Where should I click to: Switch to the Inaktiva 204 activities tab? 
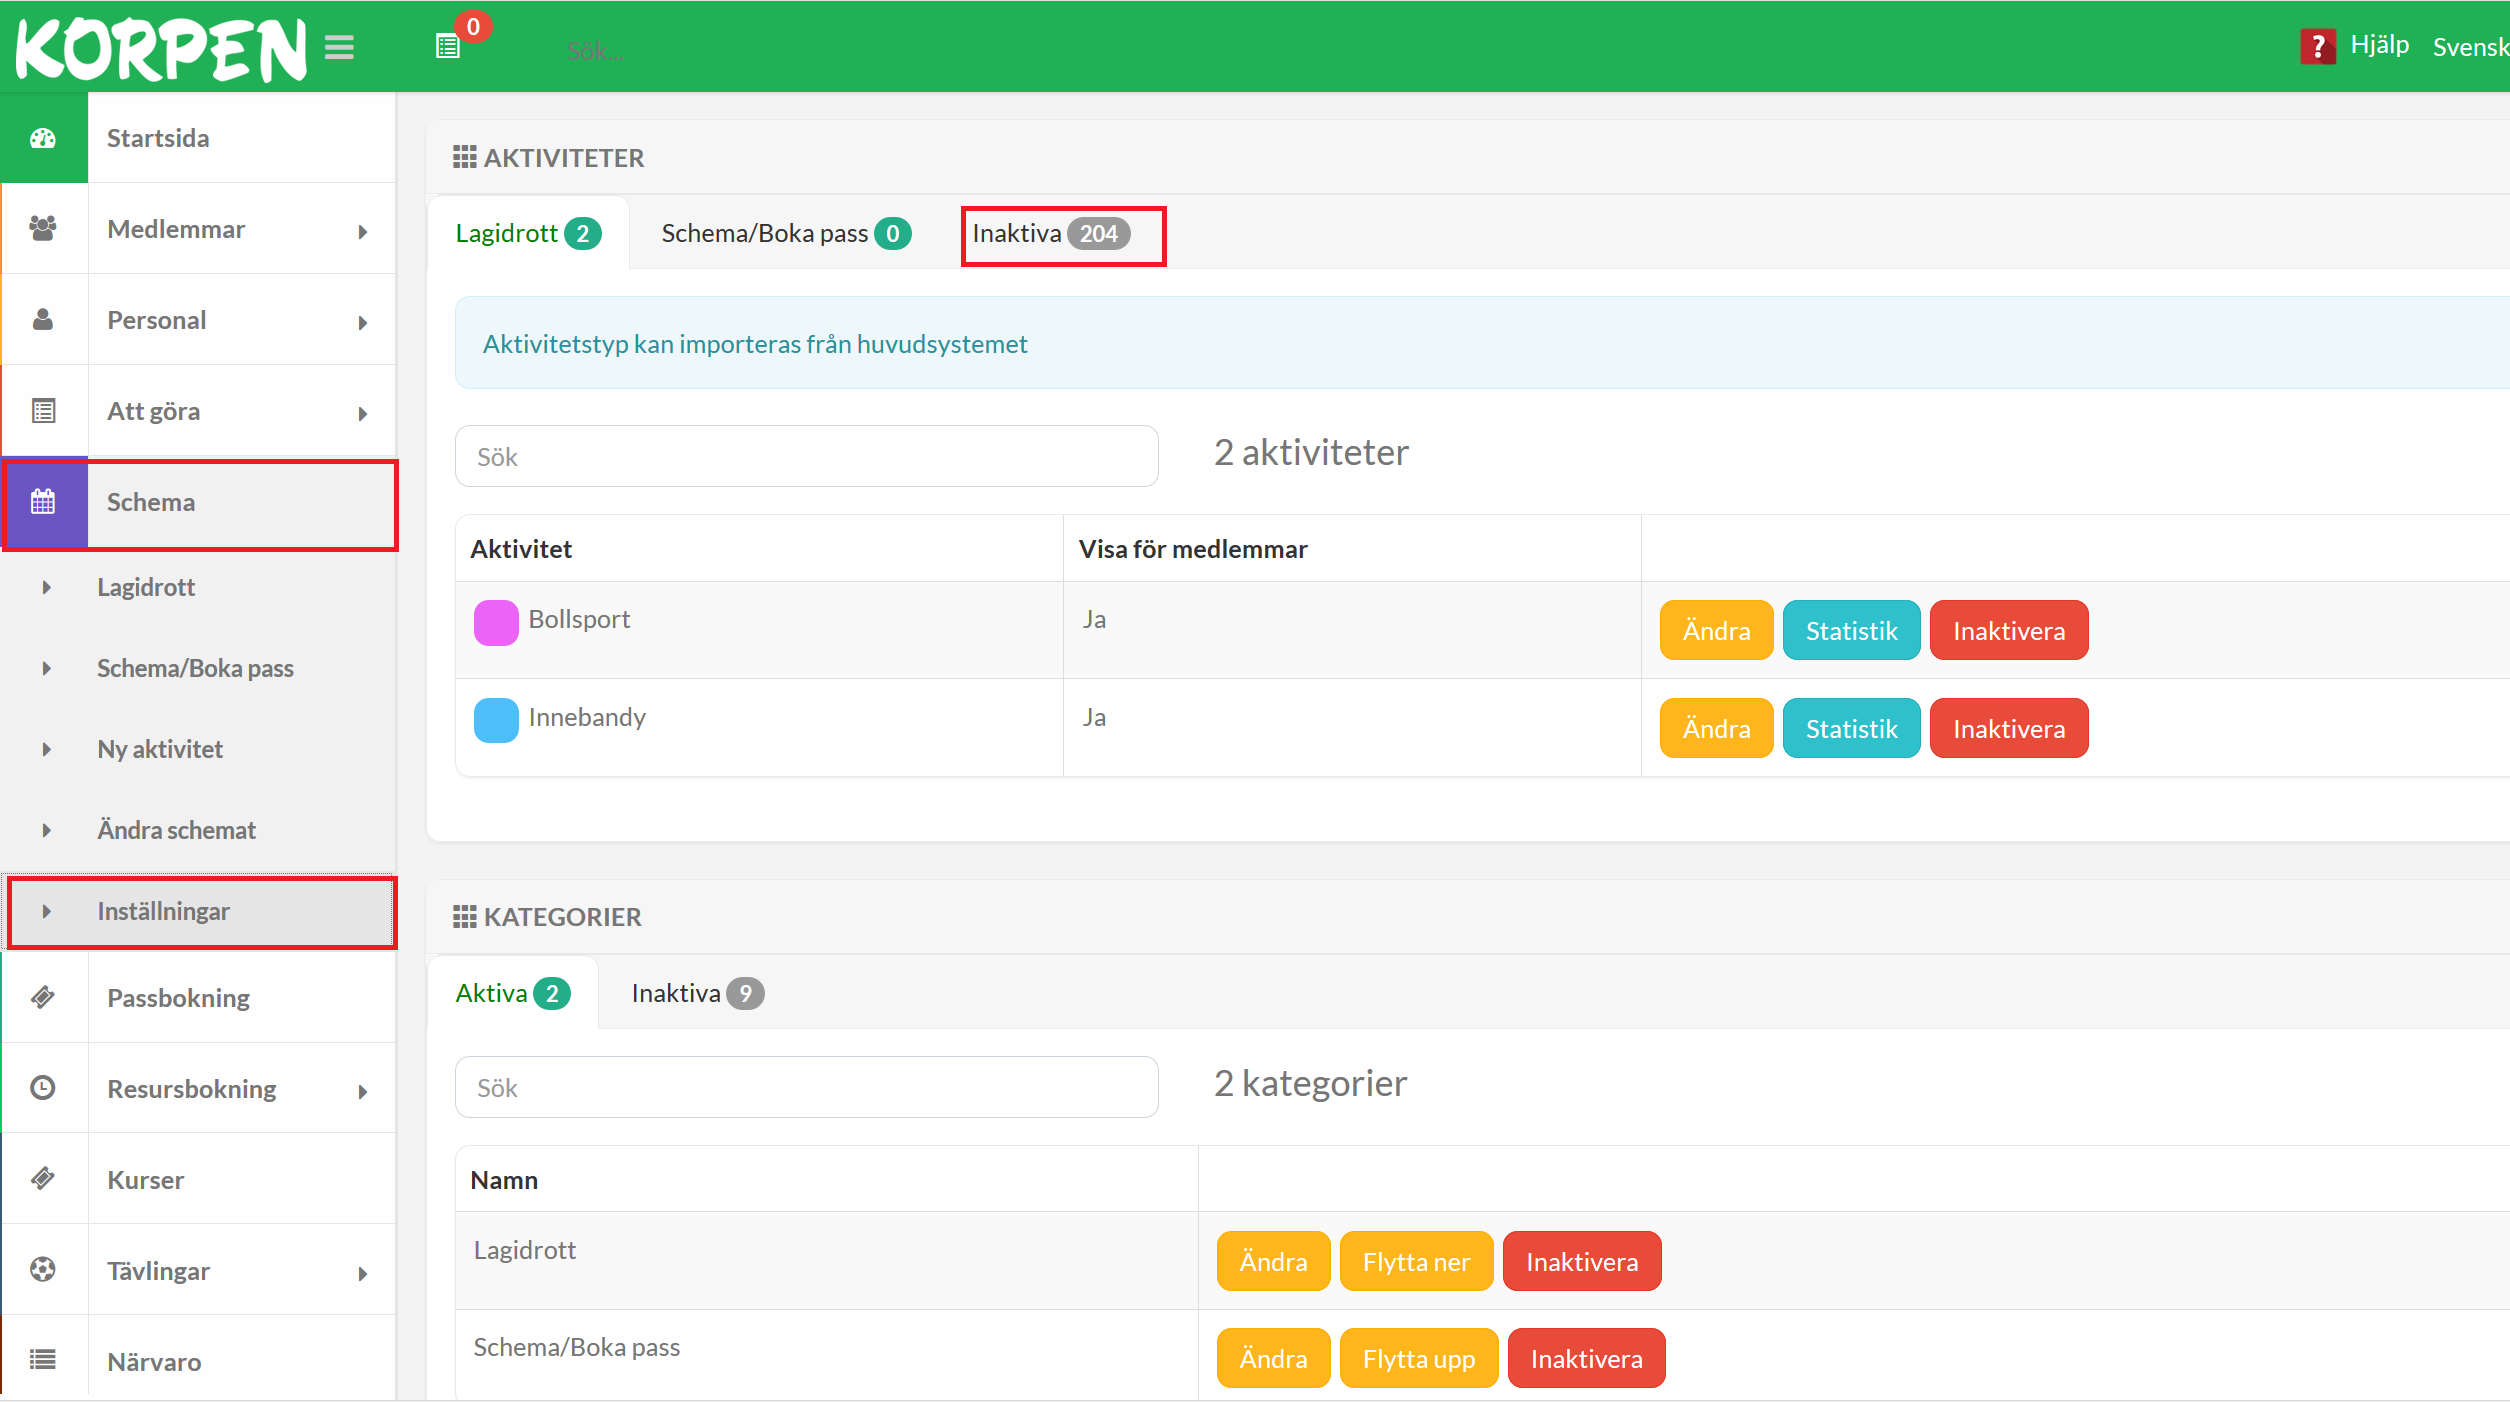1051,234
